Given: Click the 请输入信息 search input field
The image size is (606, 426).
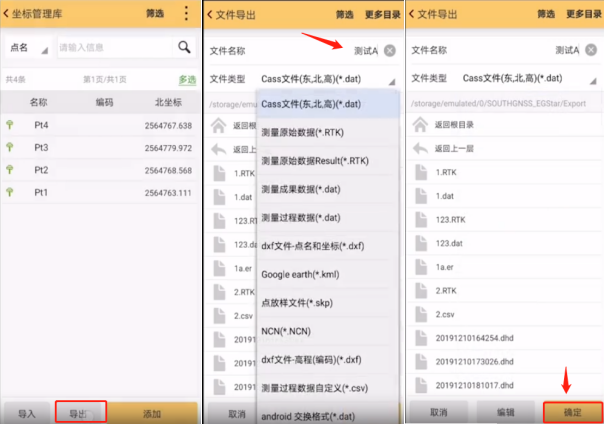Looking at the screenshot, I should click(112, 47).
